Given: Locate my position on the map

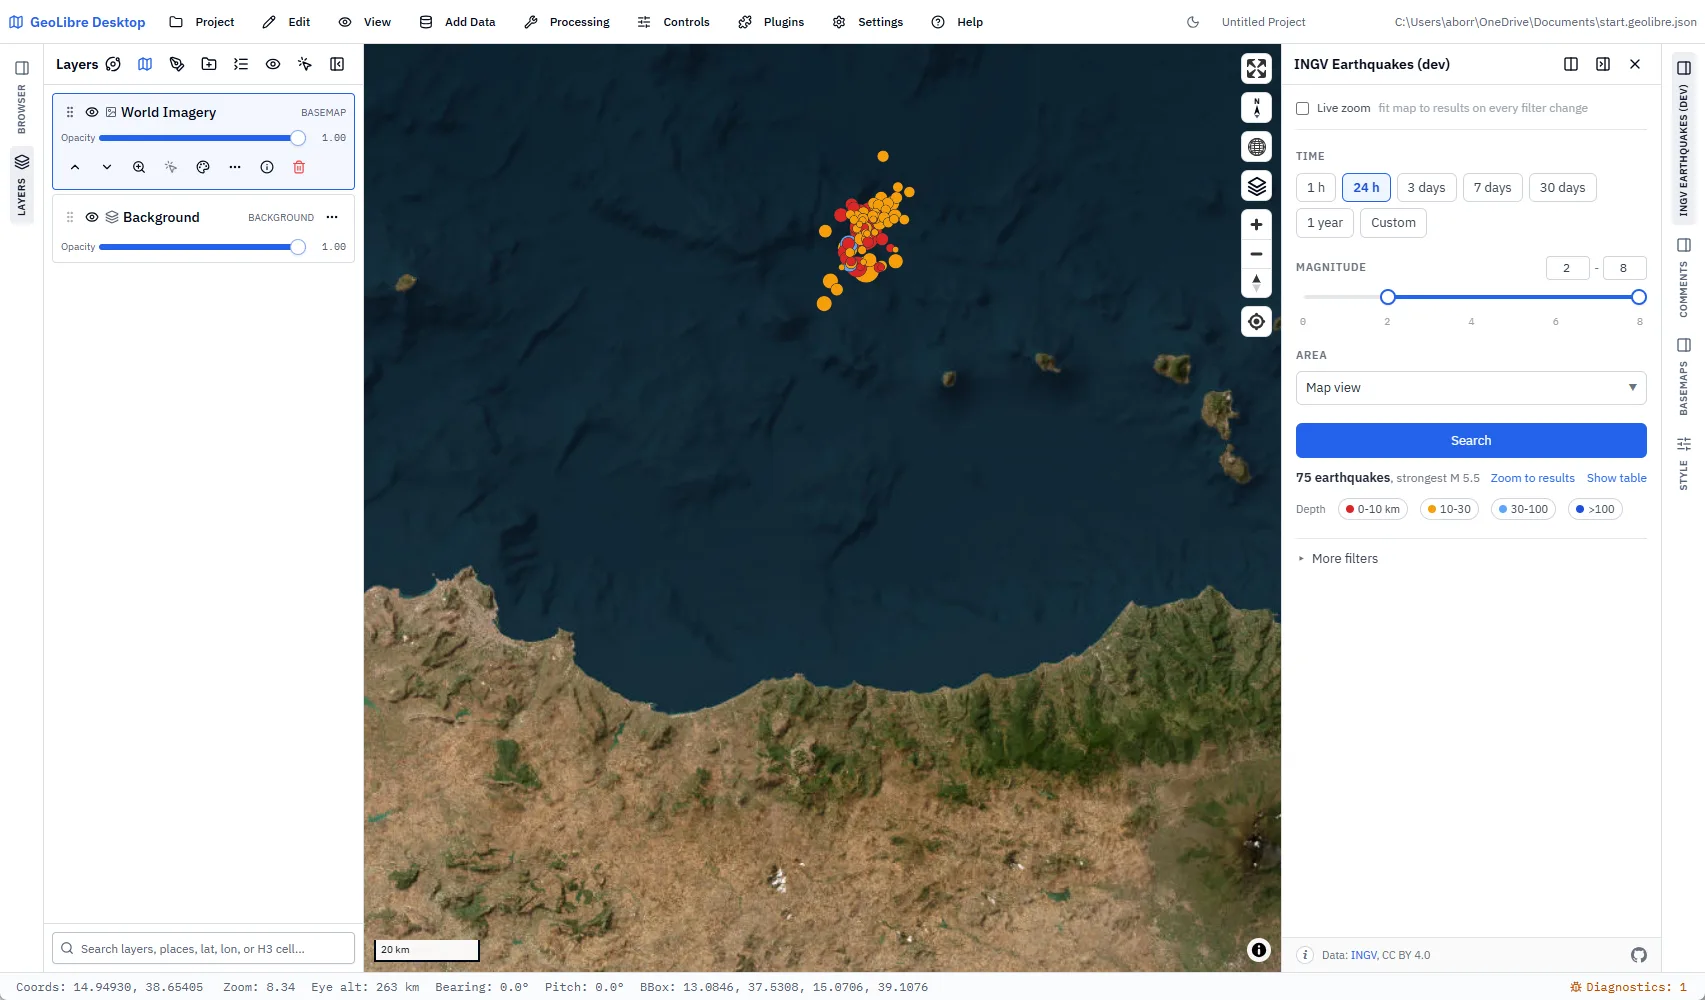Looking at the screenshot, I should tap(1256, 322).
